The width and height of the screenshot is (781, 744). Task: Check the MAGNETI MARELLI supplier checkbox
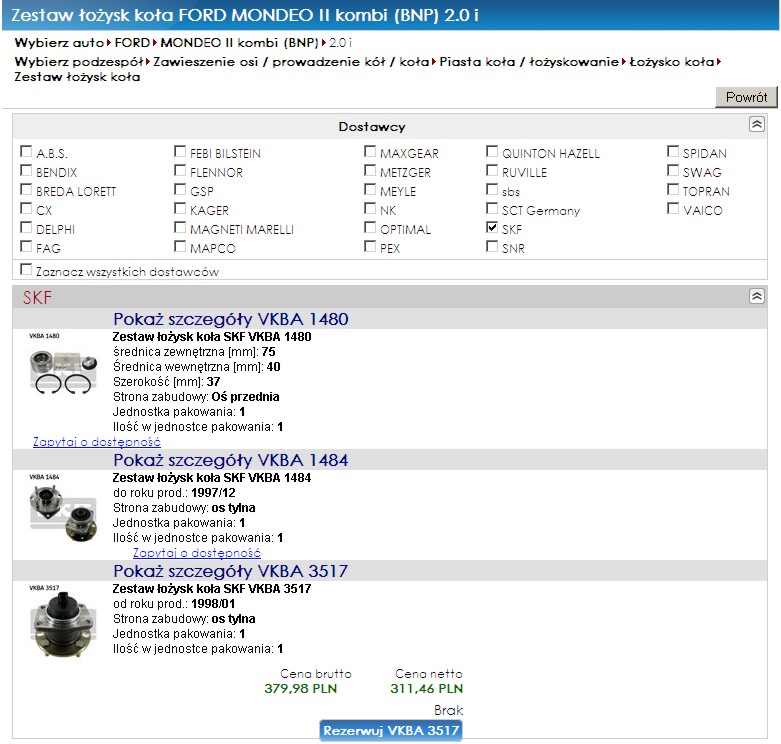coord(180,227)
